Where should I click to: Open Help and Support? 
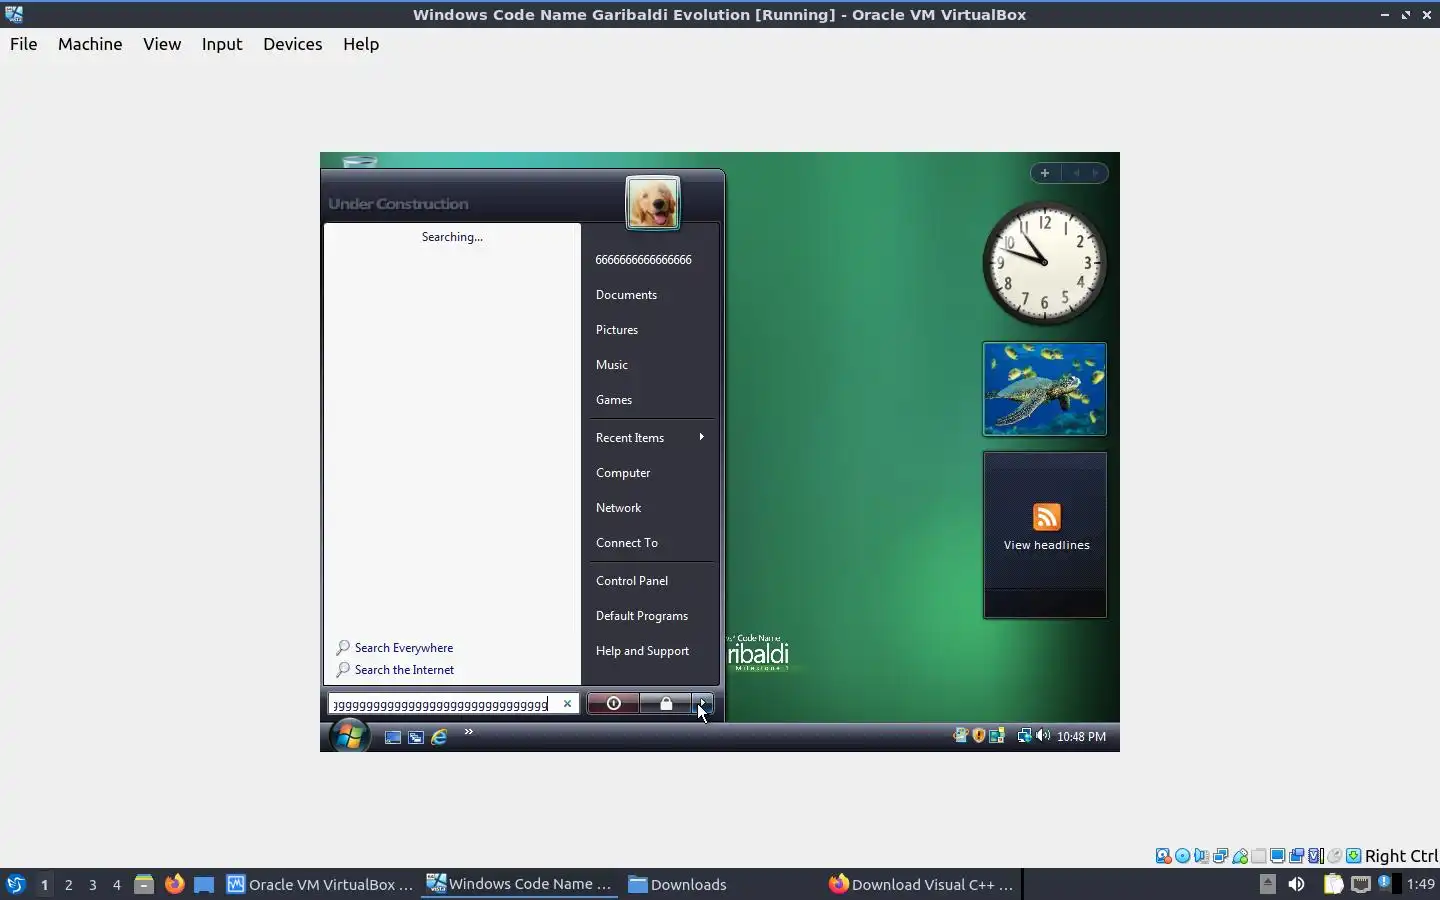click(642, 651)
